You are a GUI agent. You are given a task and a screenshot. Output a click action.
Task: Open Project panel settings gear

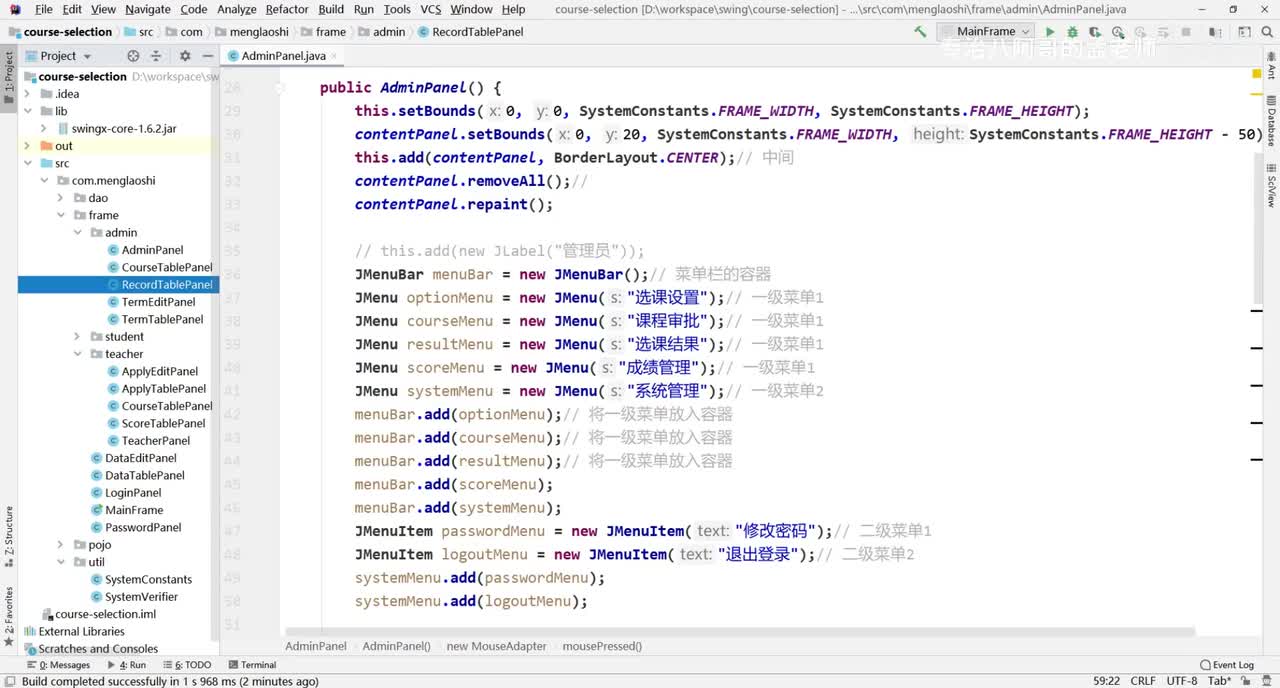(185, 56)
